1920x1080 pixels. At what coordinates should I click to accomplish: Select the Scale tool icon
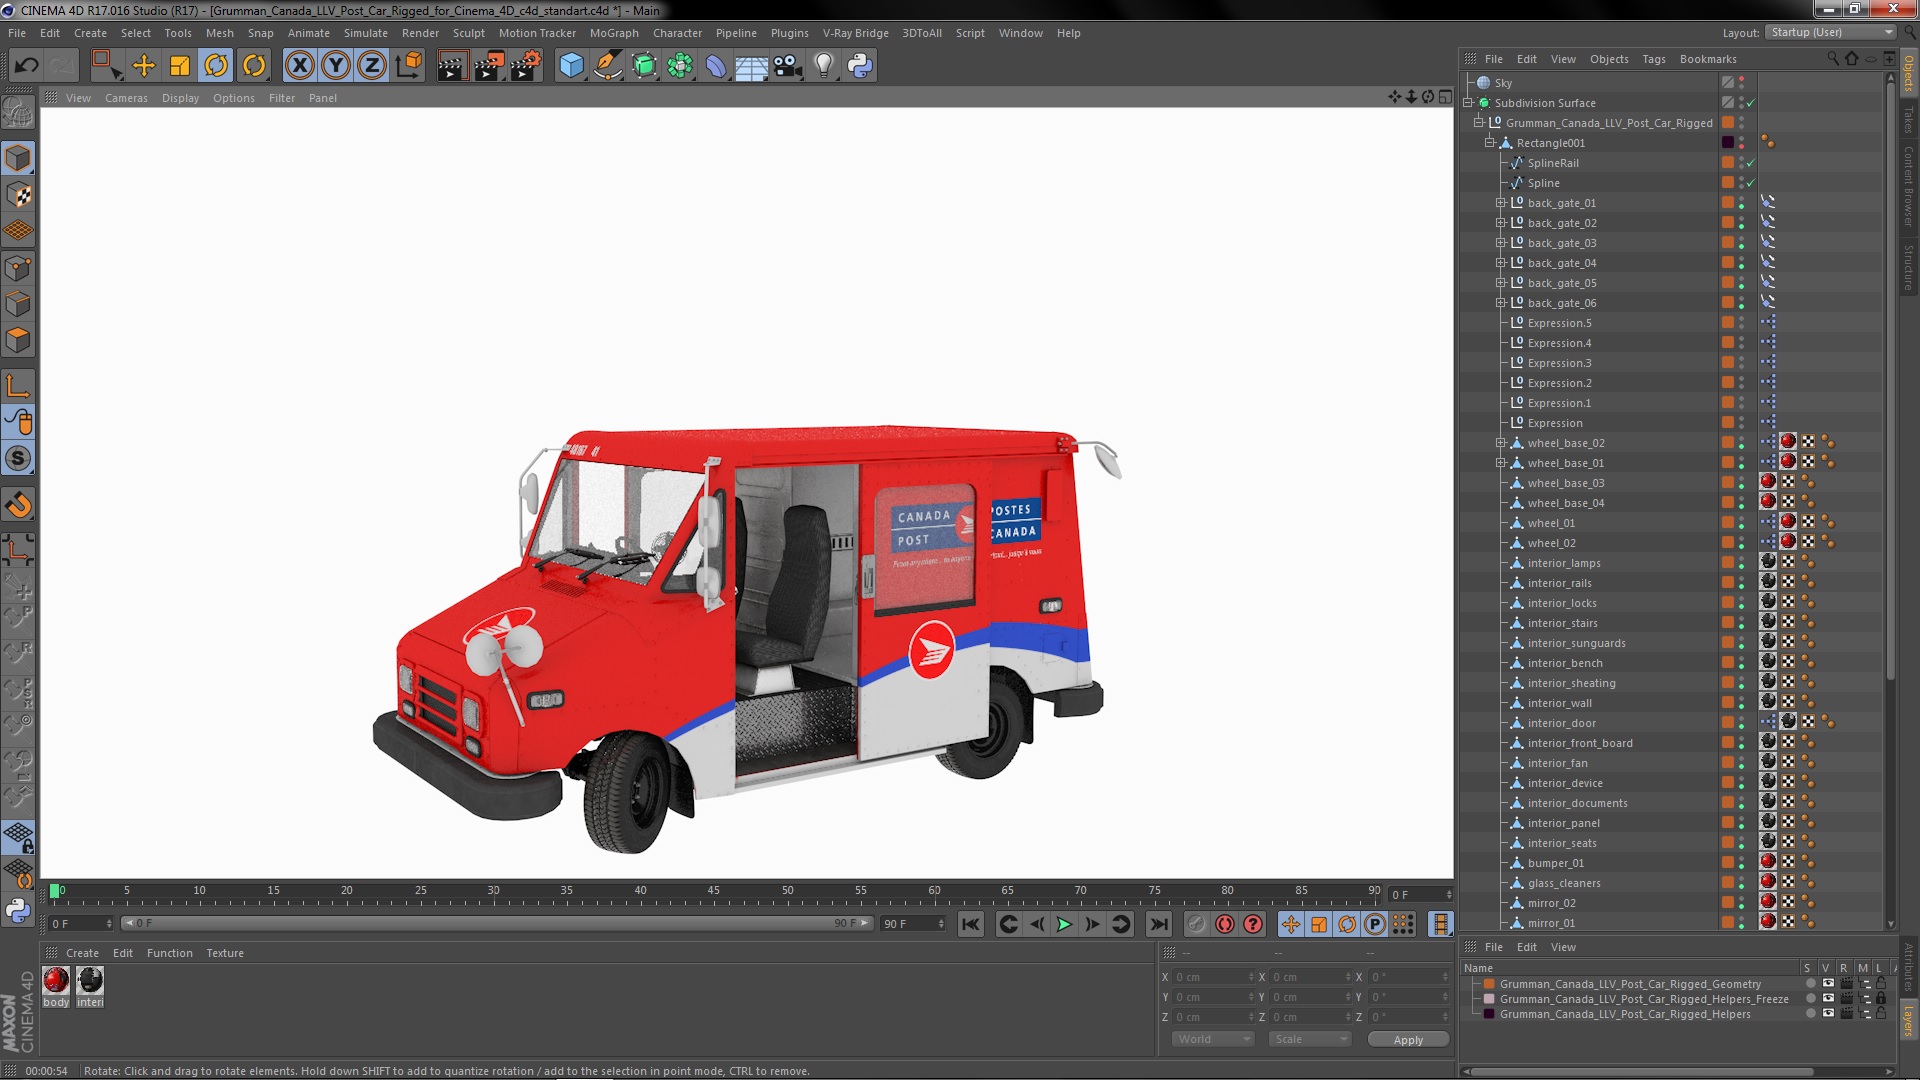[180, 66]
